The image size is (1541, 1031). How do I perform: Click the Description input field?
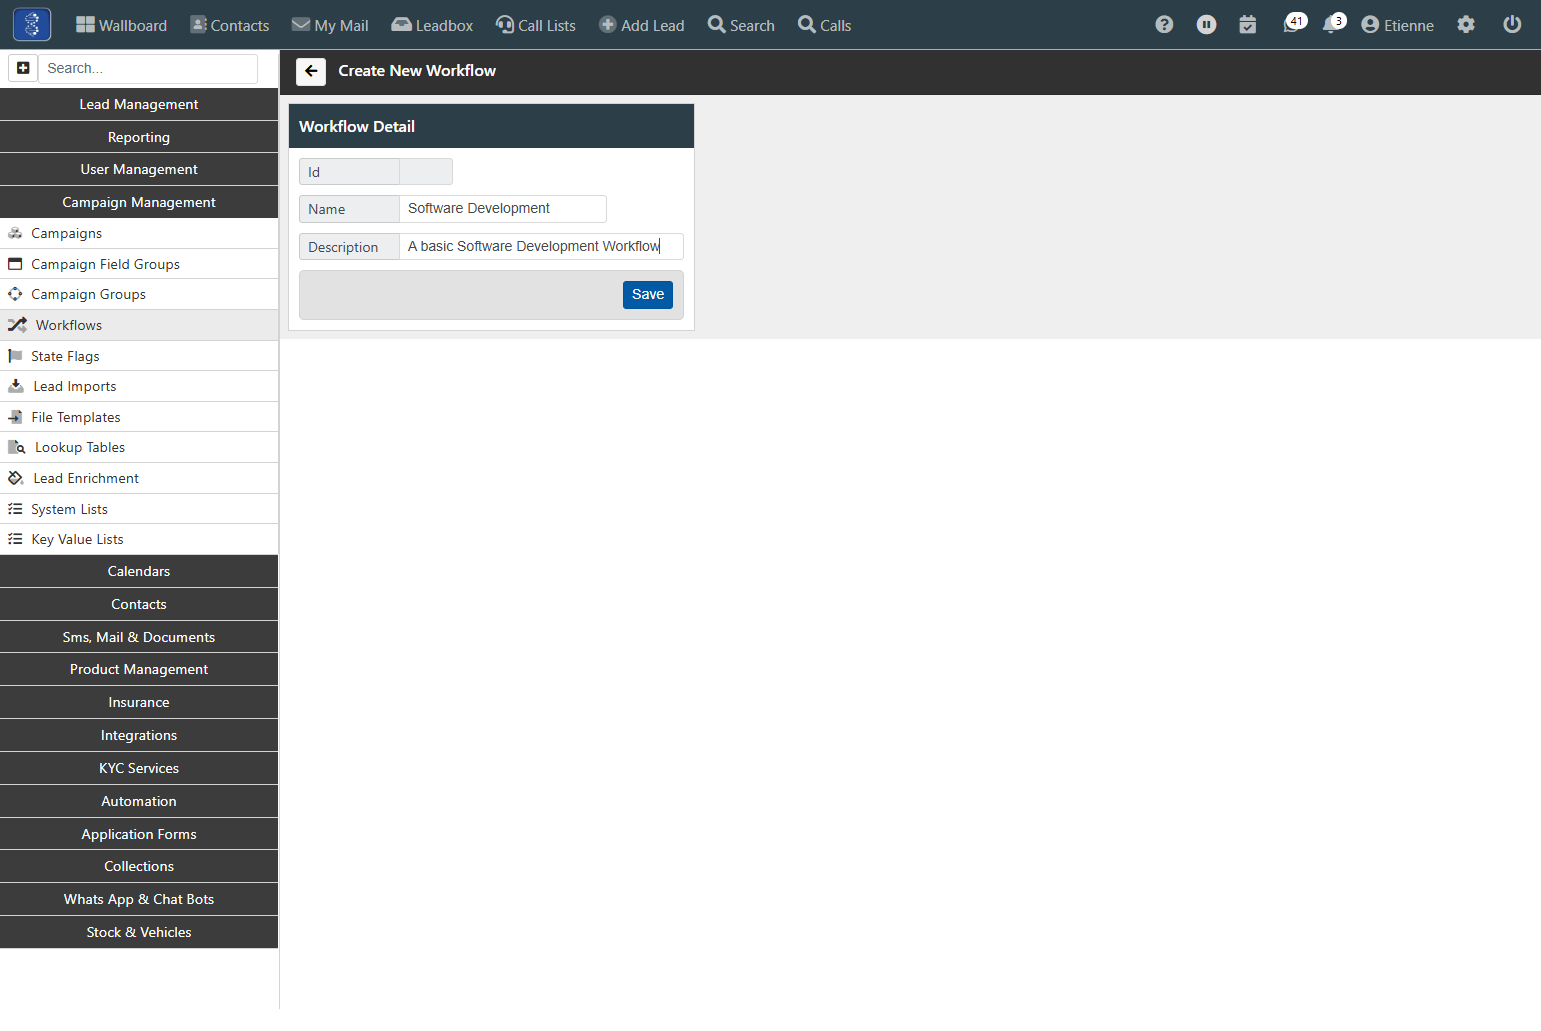click(x=541, y=247)
